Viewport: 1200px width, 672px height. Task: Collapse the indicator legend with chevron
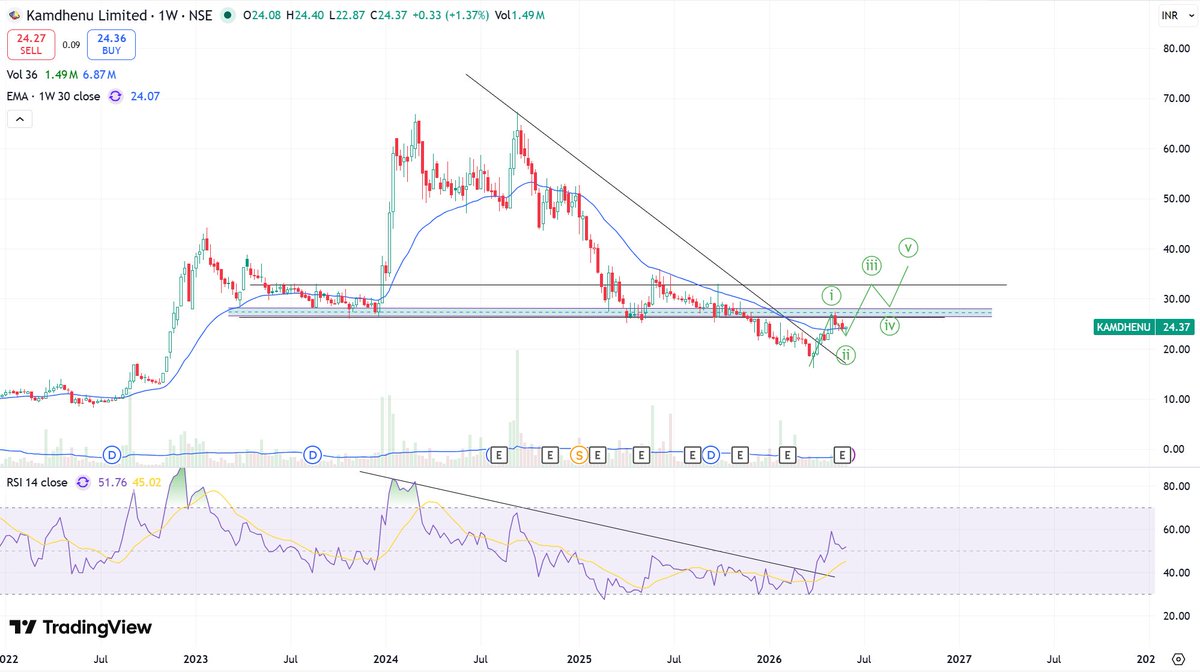click(x=20, y=119)
